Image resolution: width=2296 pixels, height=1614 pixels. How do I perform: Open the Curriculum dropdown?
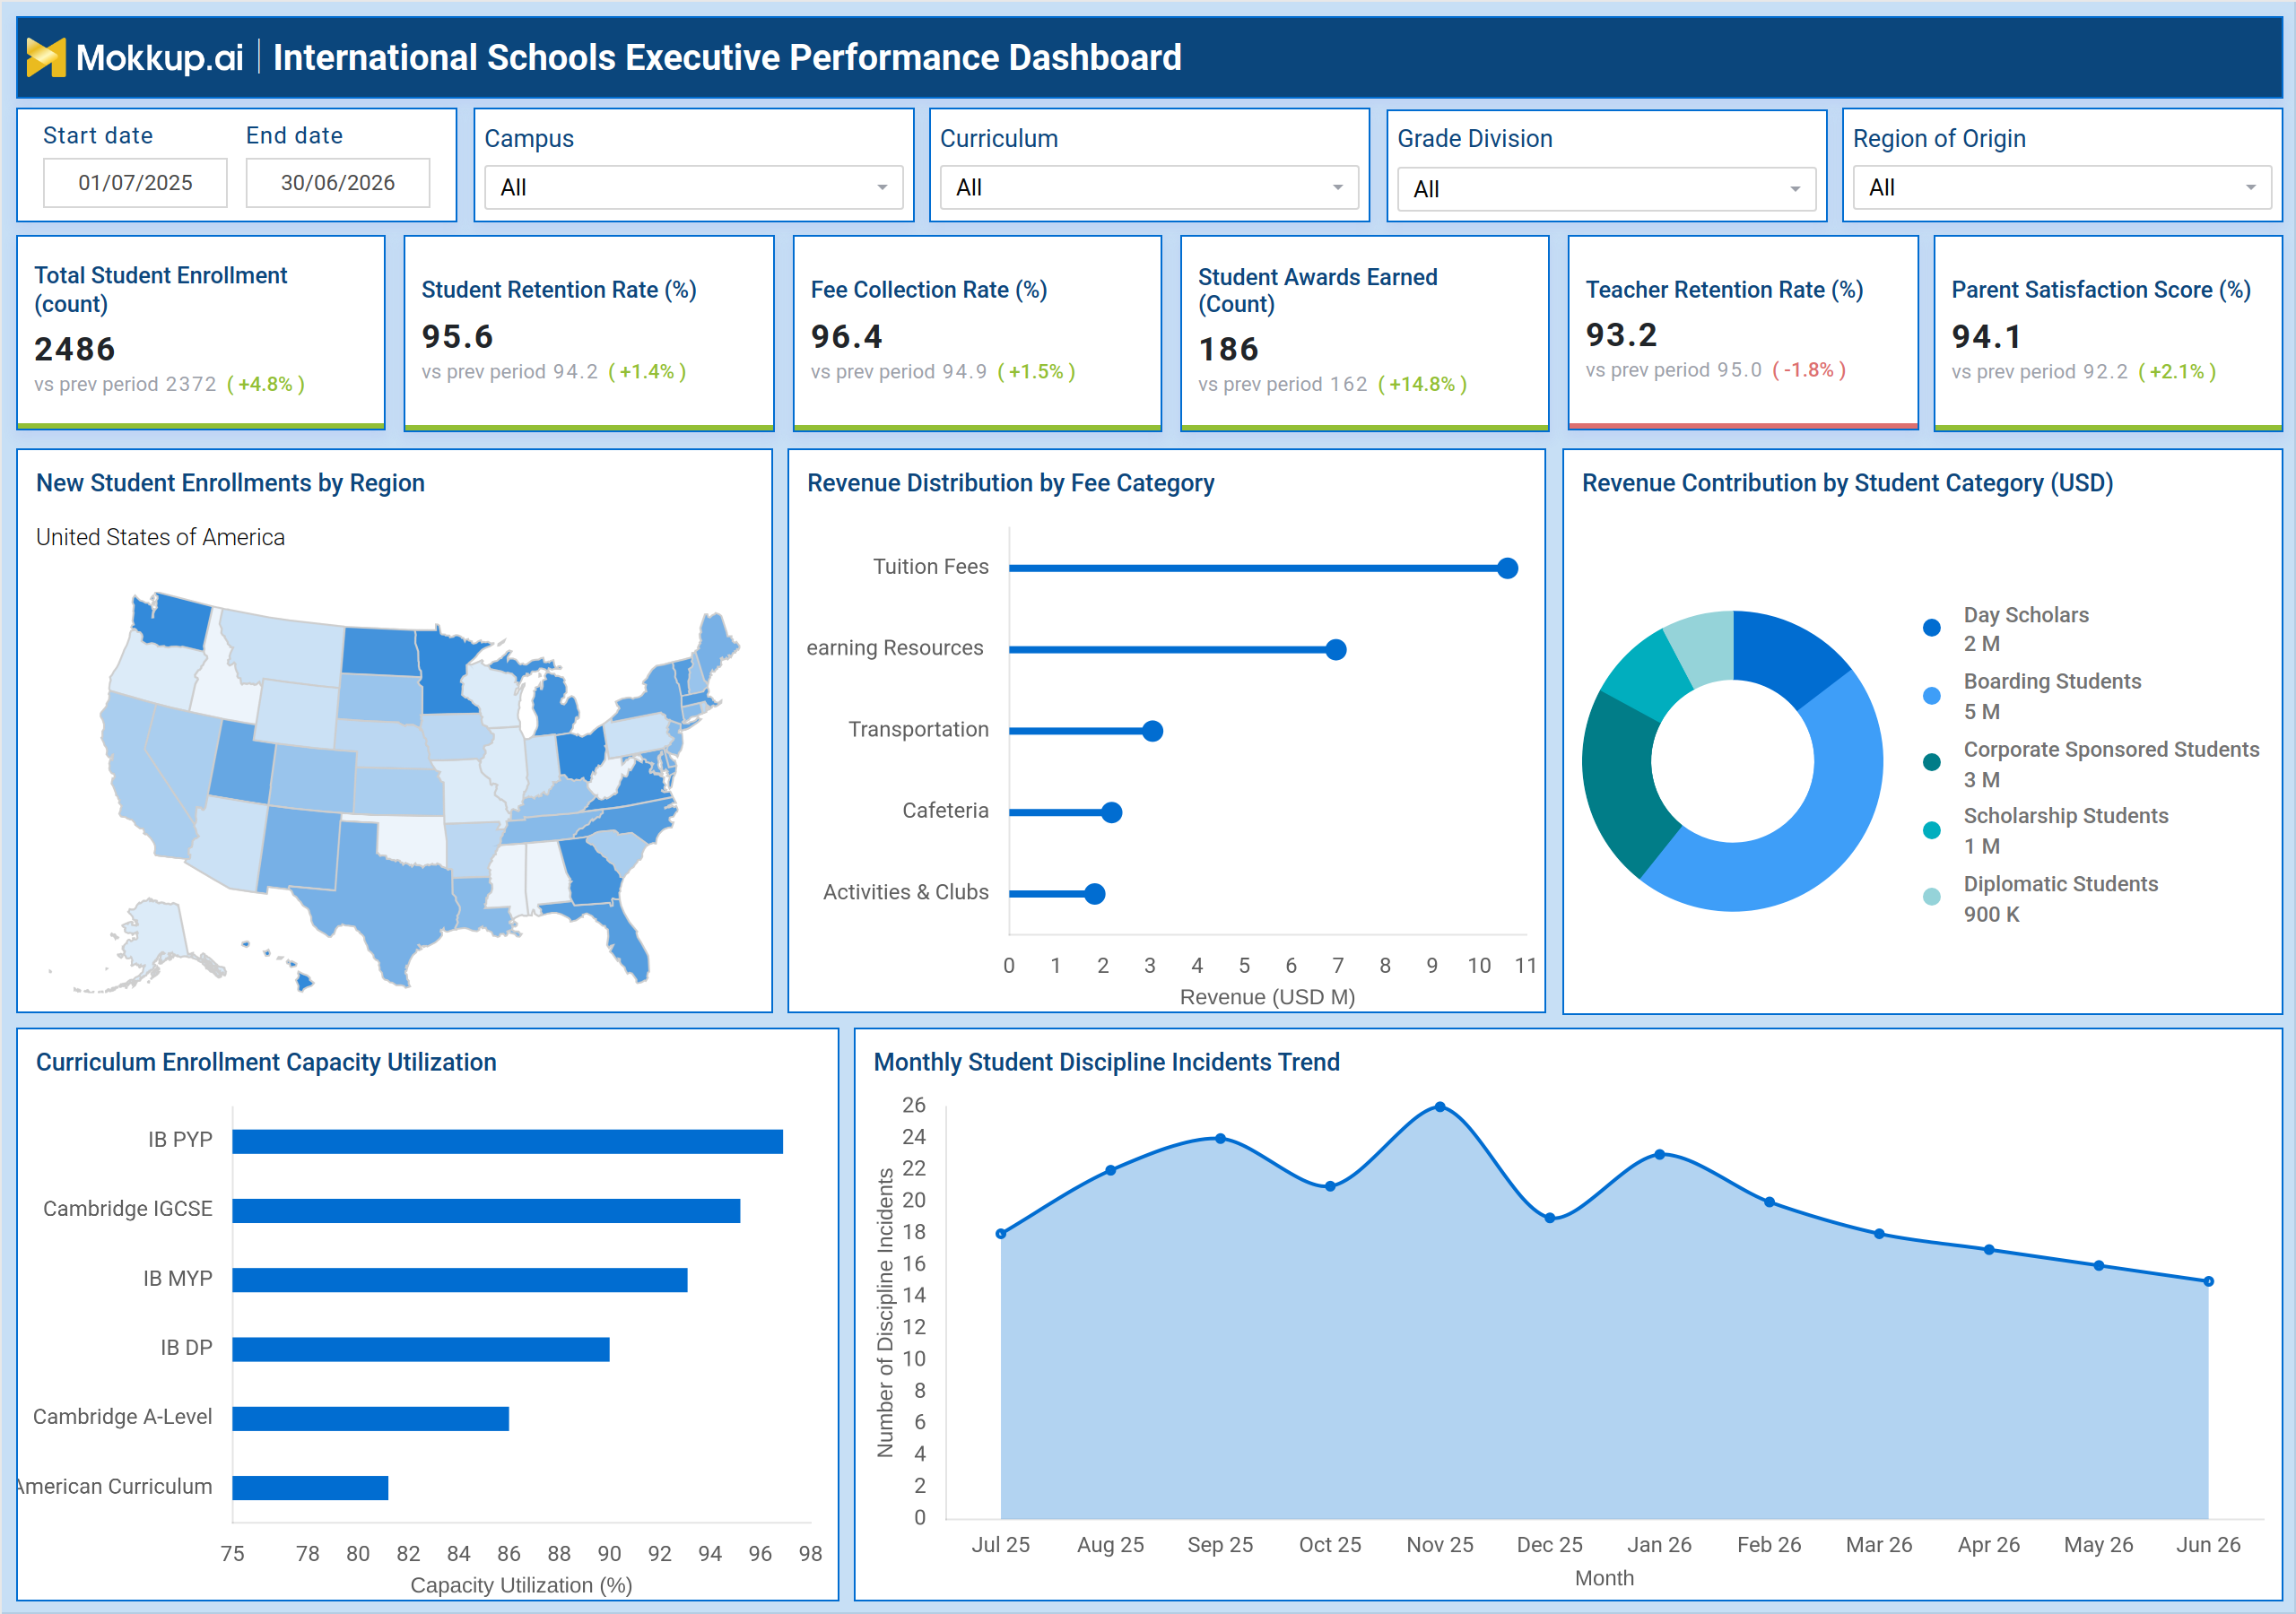click(1149, 187)
